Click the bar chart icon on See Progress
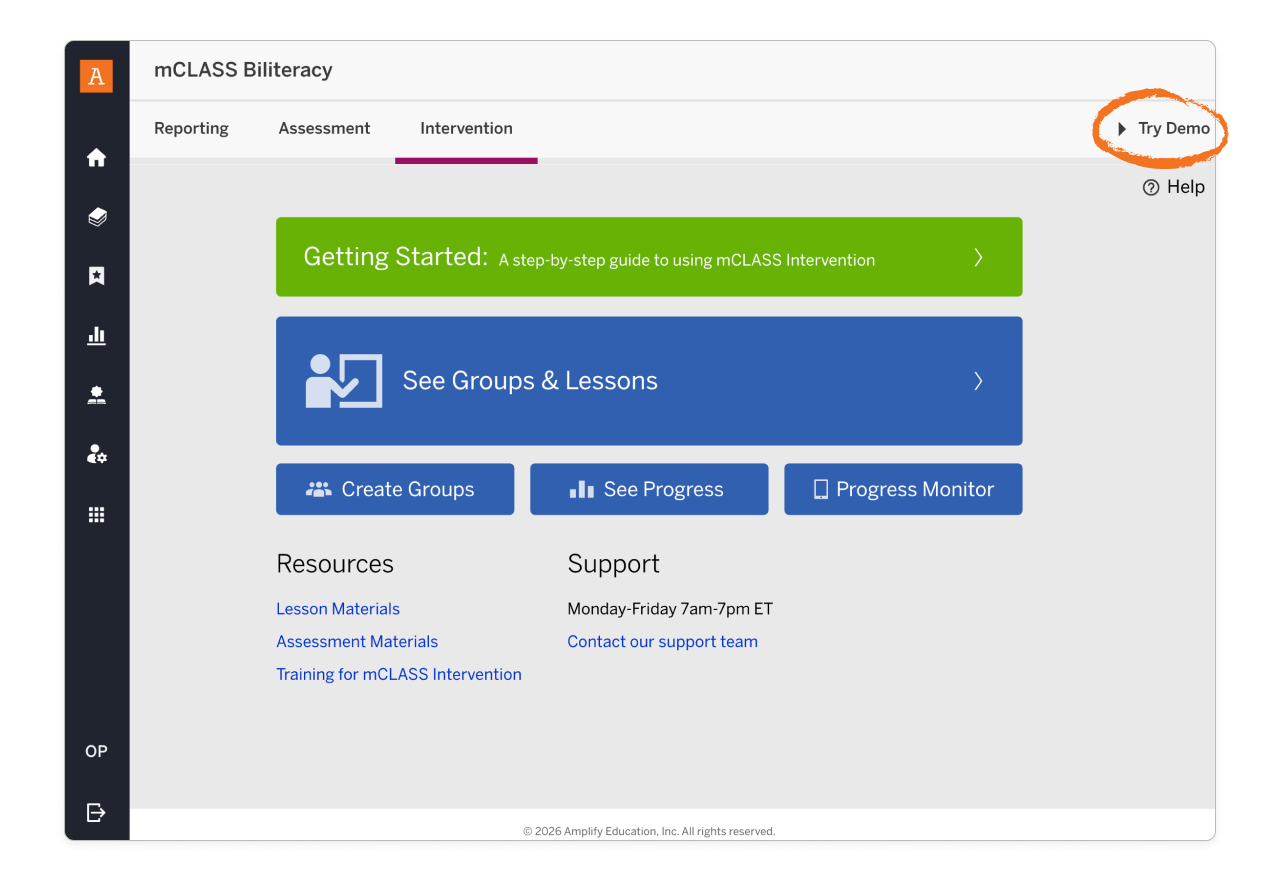Image resolution: width=1280 pixels, height=881 pixels. point(582,489)
